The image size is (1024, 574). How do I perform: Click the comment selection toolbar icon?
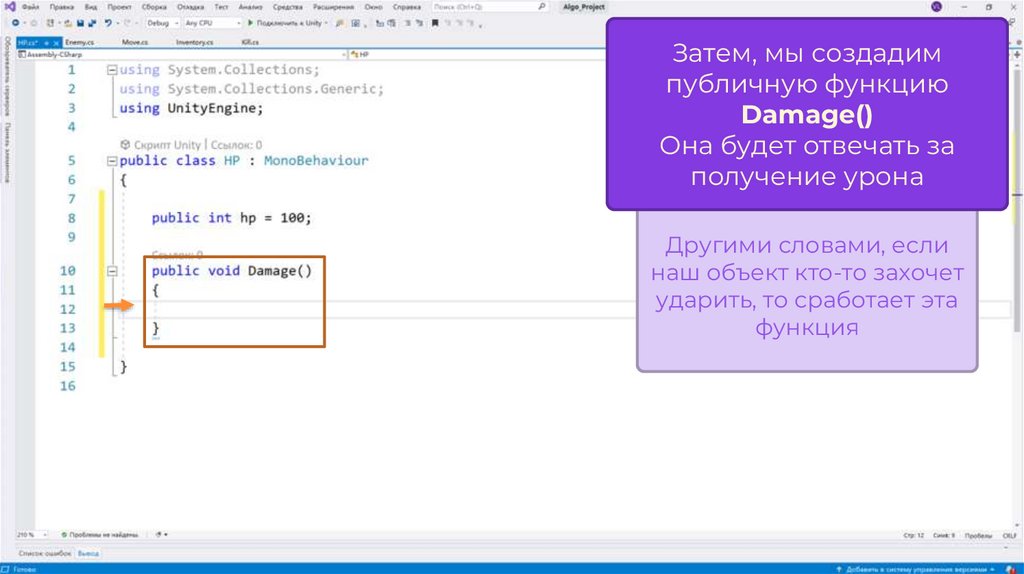coord(408,23)
